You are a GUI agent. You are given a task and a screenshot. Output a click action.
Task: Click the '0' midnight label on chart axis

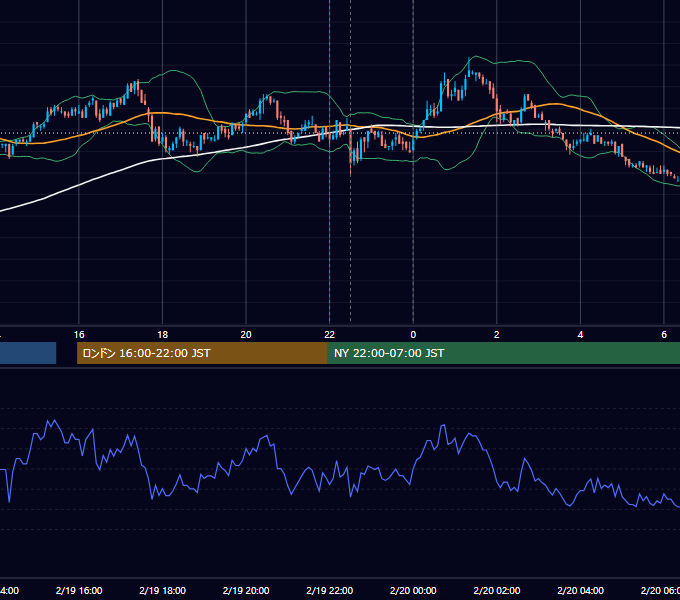(413, 335)
